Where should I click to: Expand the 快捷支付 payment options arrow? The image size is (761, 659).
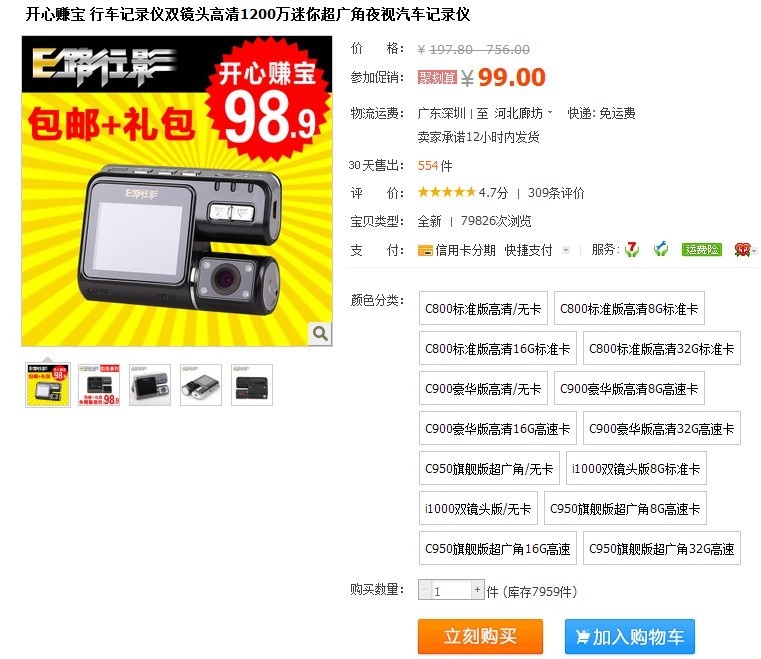[565, 250]
